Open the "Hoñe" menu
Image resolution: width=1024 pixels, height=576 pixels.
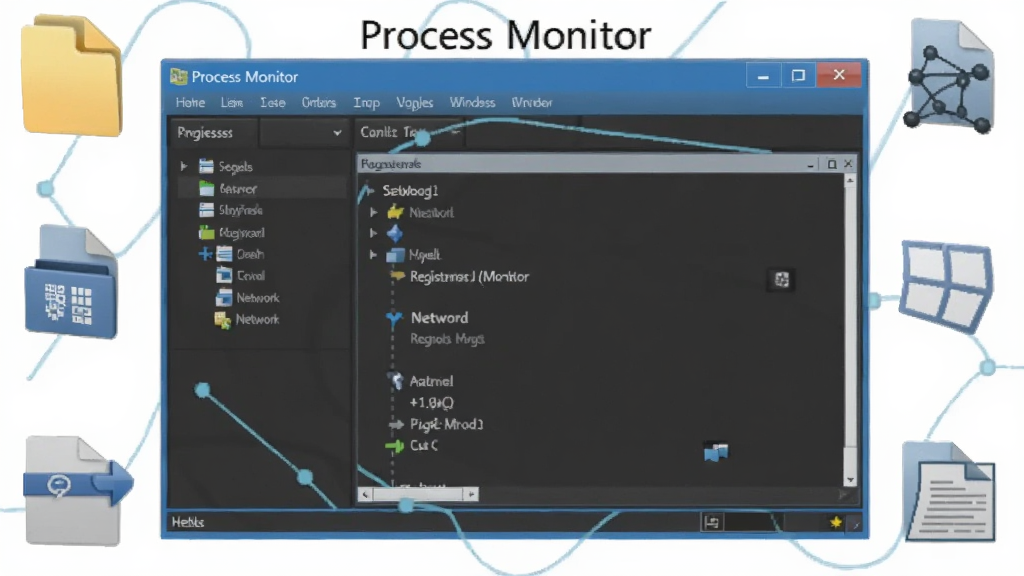click(x=190, y=103)
